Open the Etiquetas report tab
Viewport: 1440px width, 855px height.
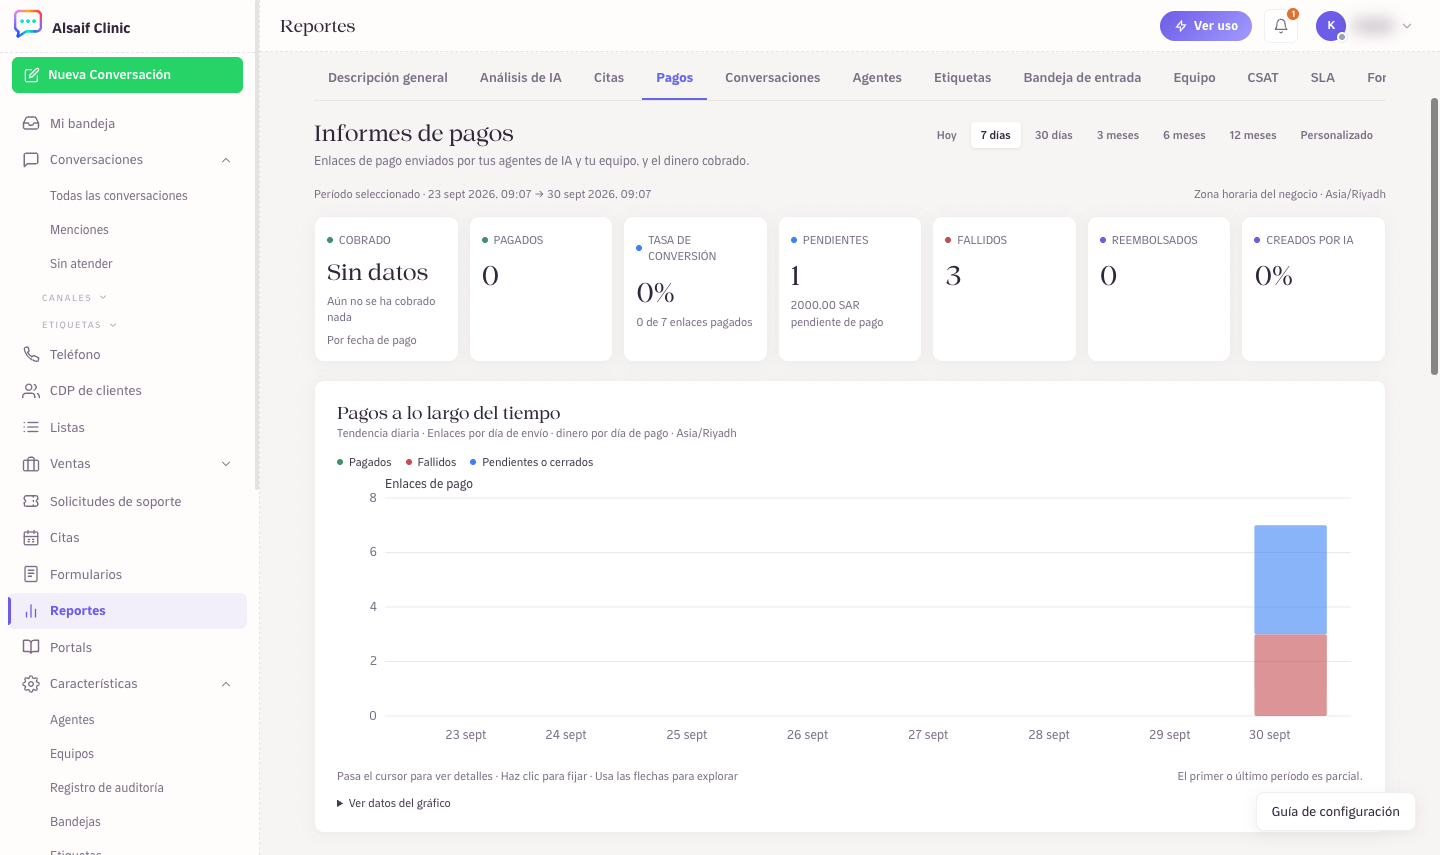tap(963, 77)
